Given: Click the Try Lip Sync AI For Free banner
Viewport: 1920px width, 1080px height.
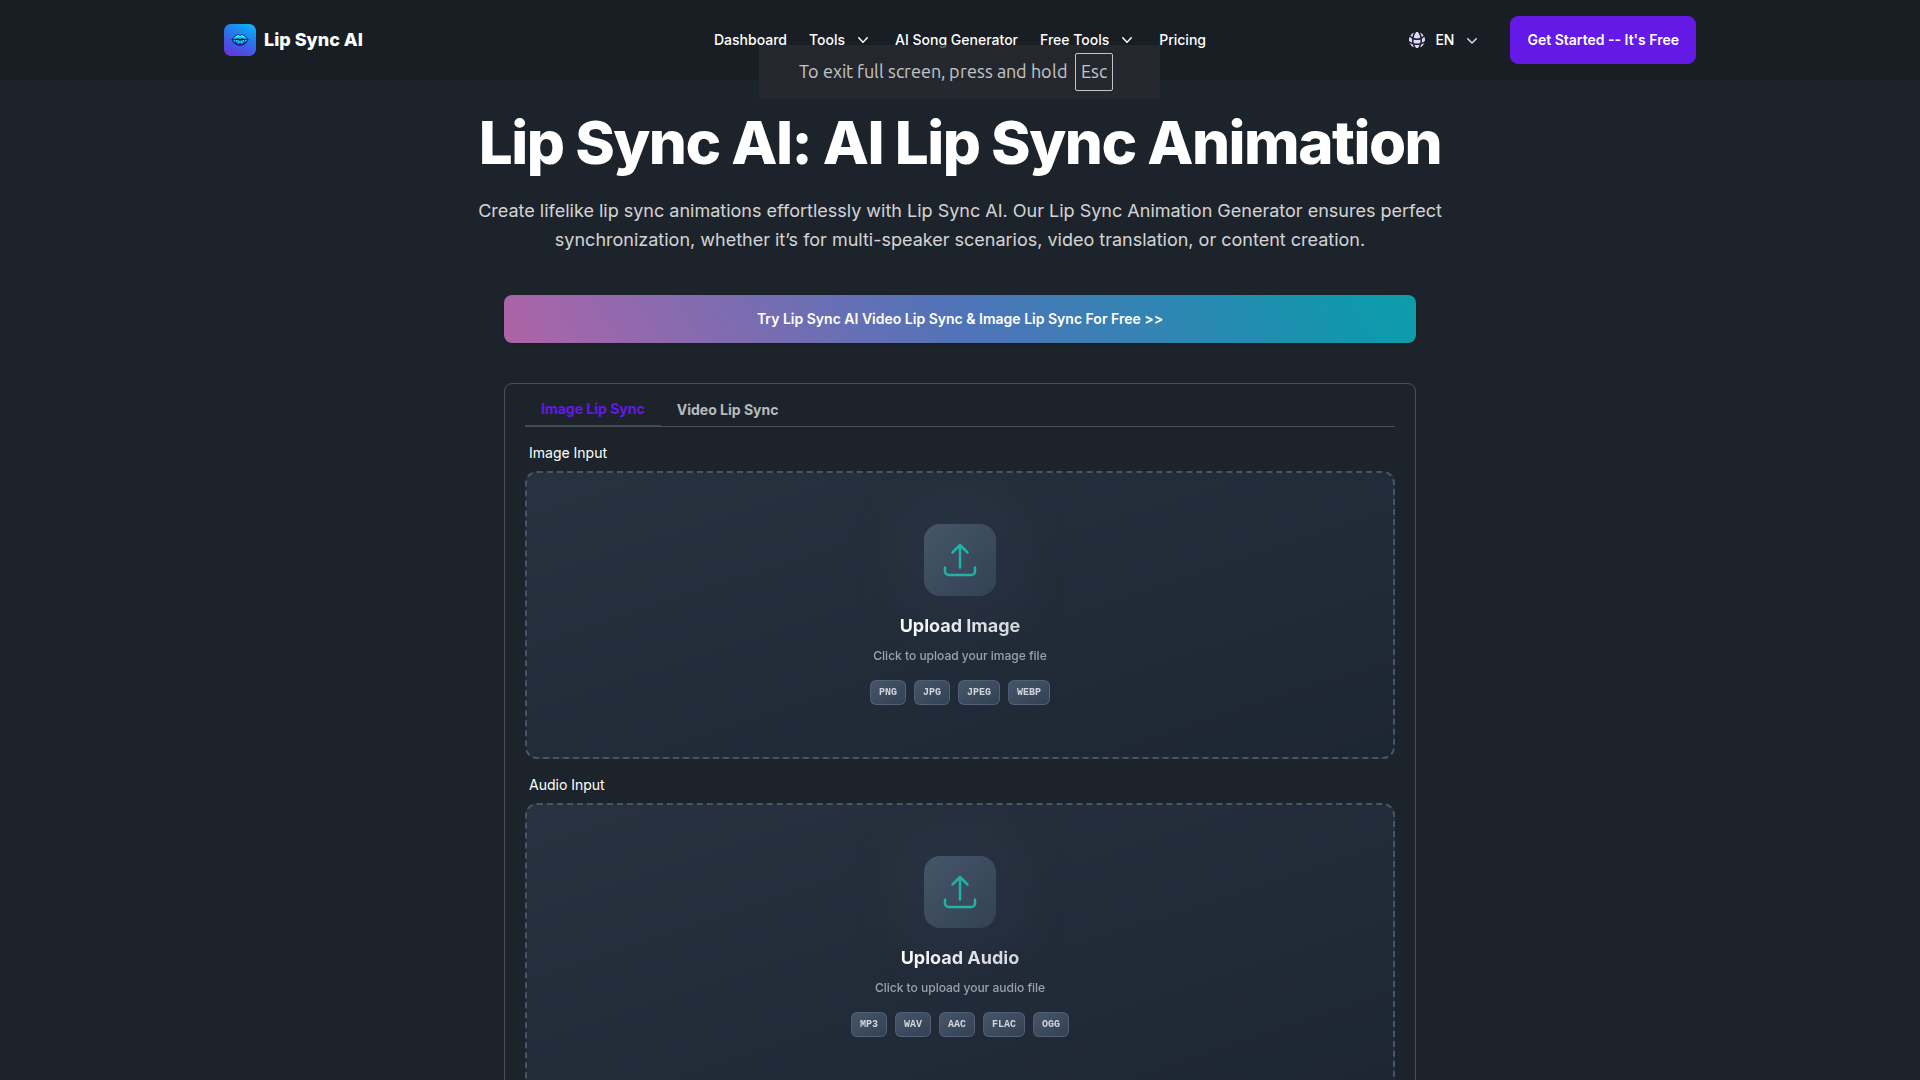Looking at the screenshot, I should coord(959,319).
